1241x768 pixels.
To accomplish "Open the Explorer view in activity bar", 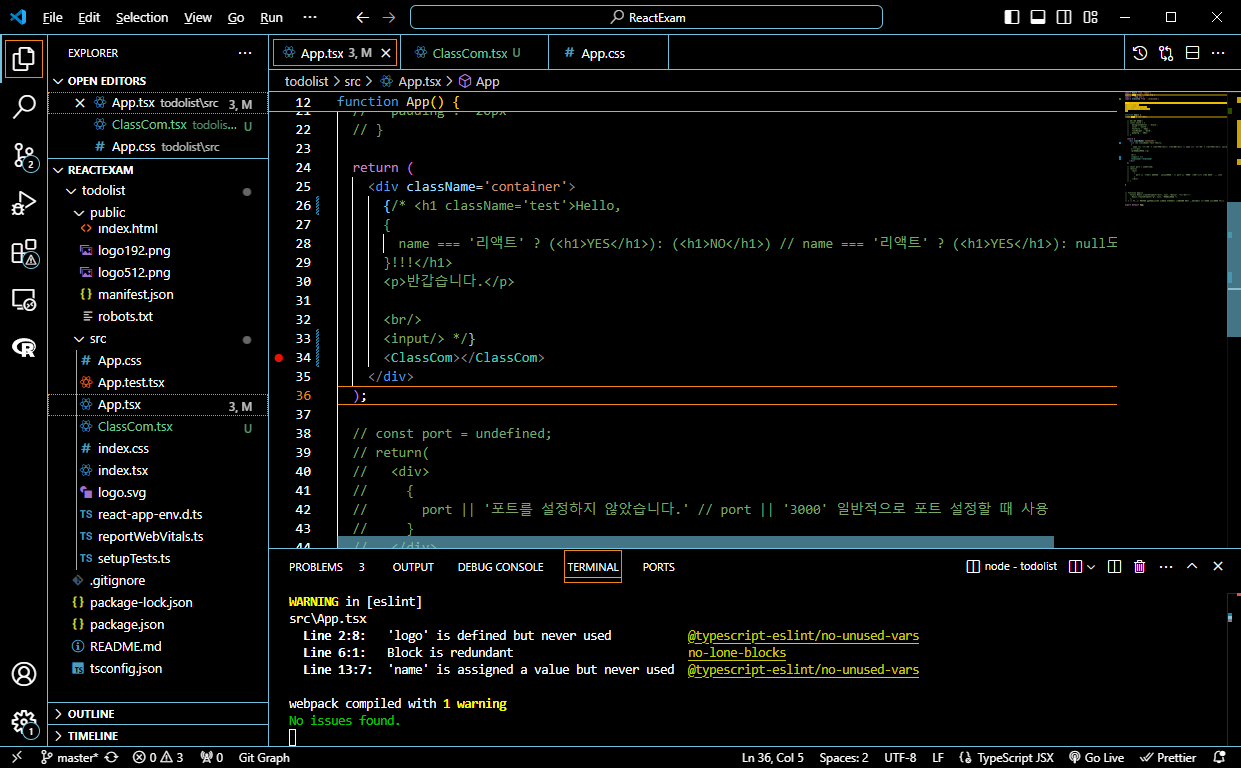I will coord(24,59).
